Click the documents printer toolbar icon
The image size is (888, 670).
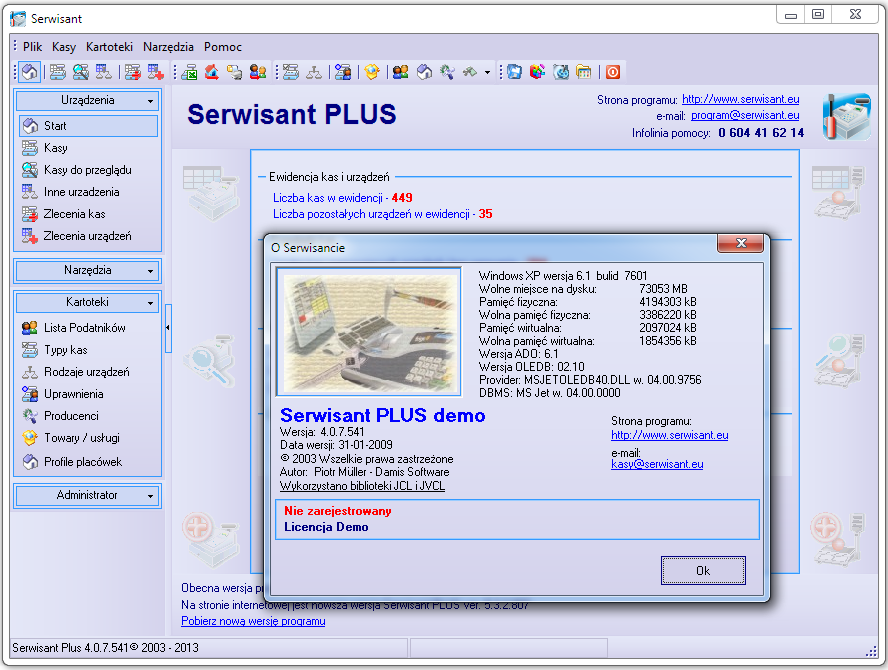pyautogui.click(x=234, y=72)
